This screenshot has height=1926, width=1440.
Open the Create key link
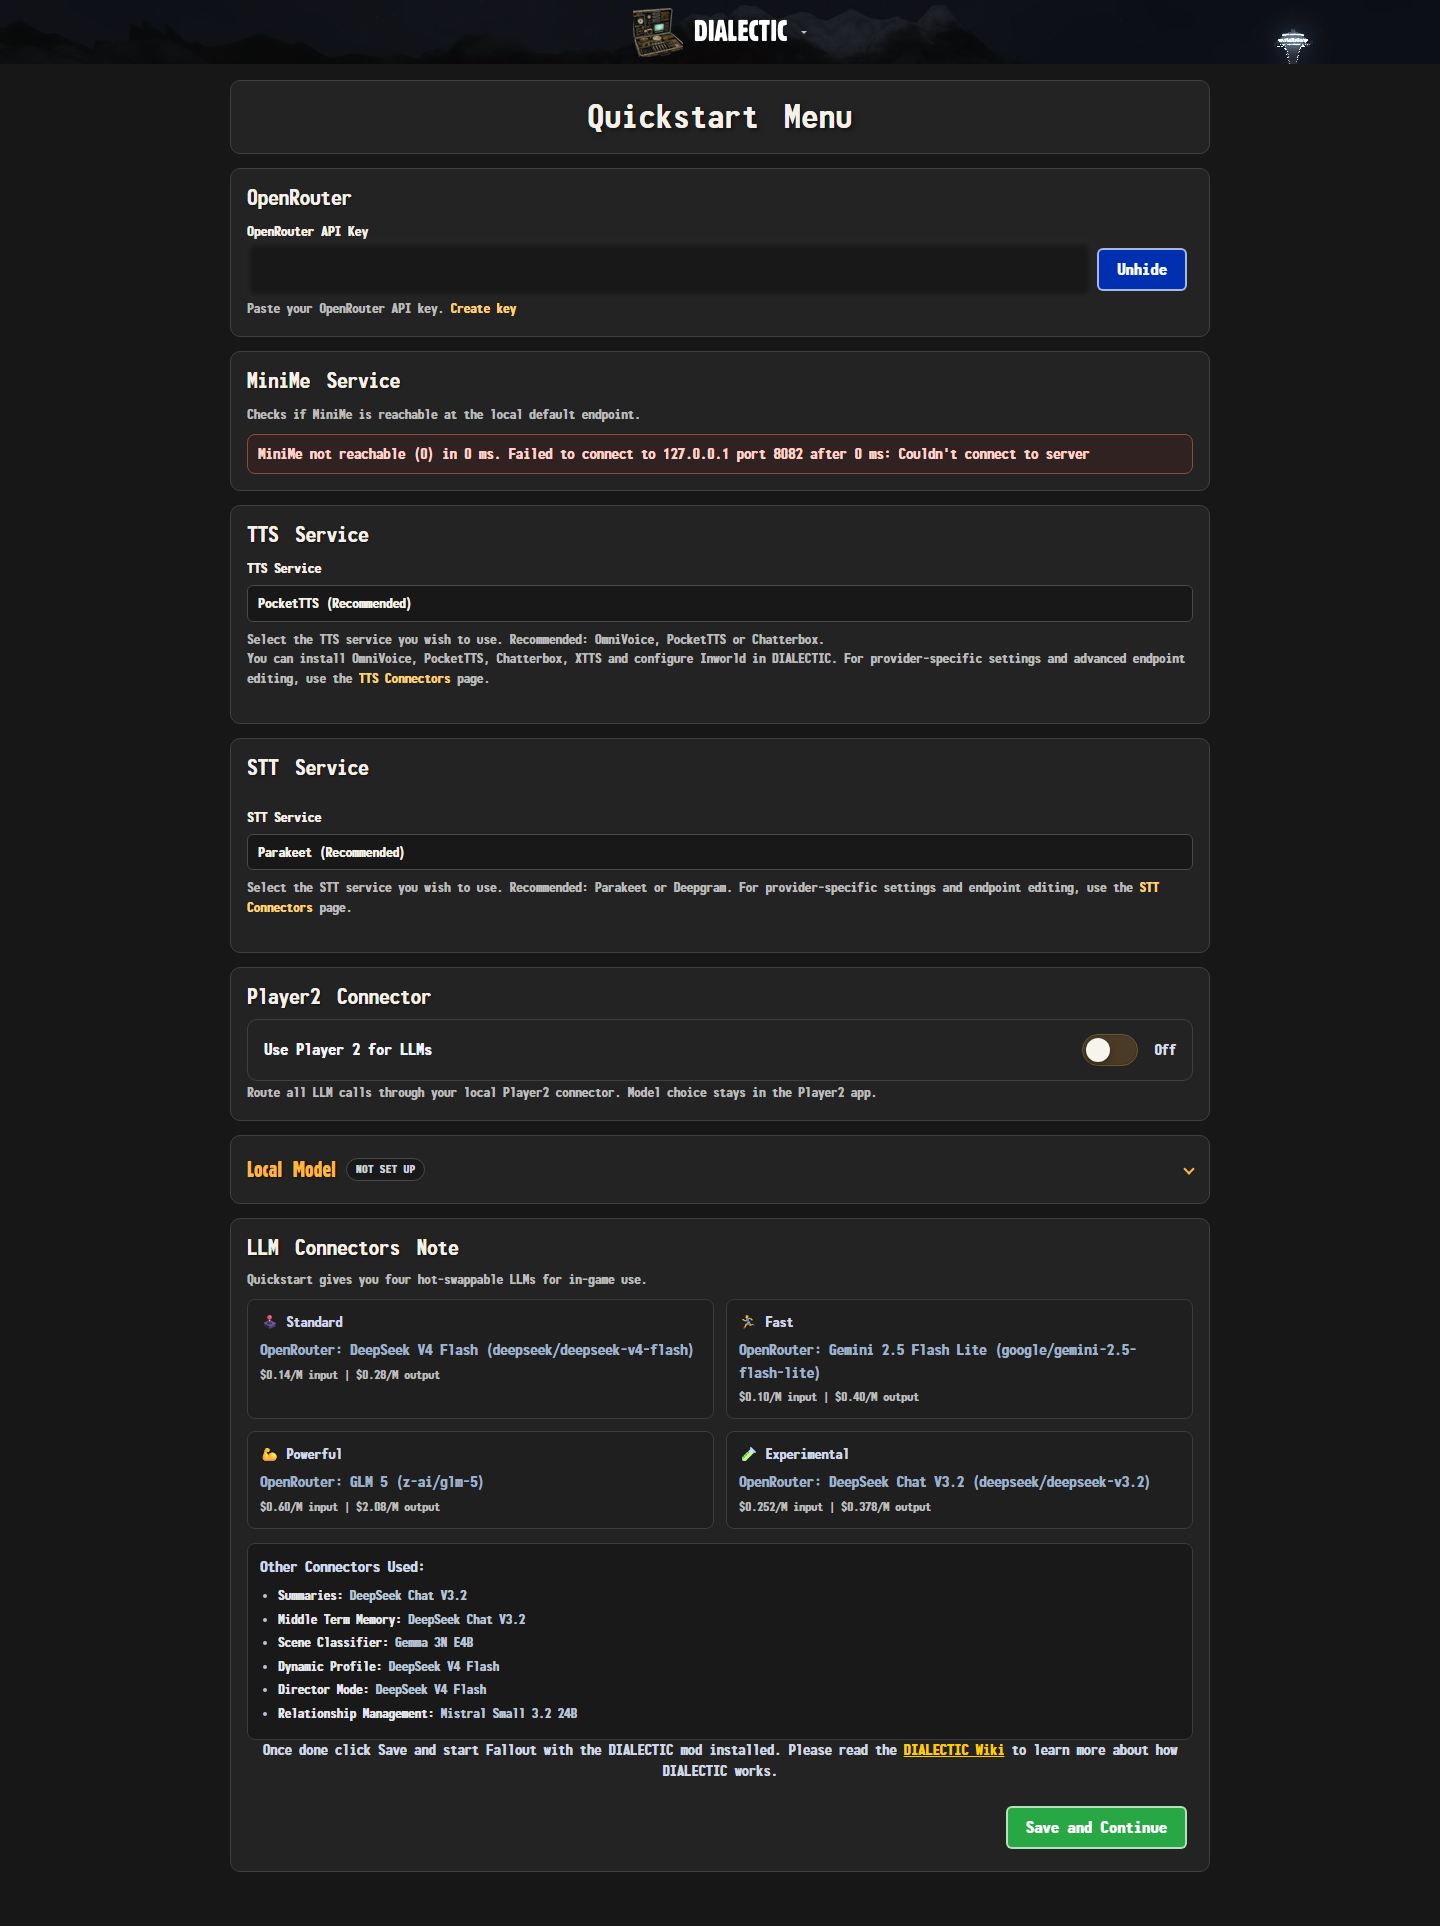pyautogui.click(x=483, y=309)
